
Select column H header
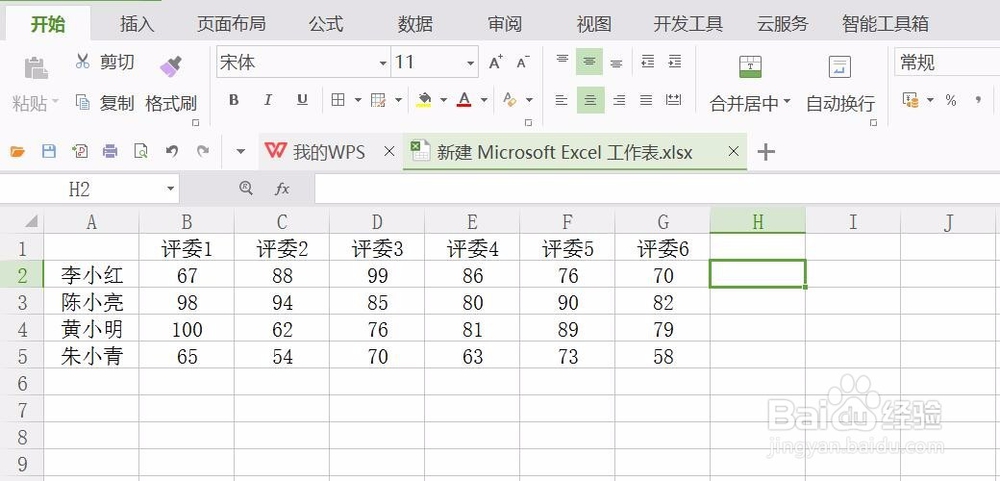click(x=758, y=222)
